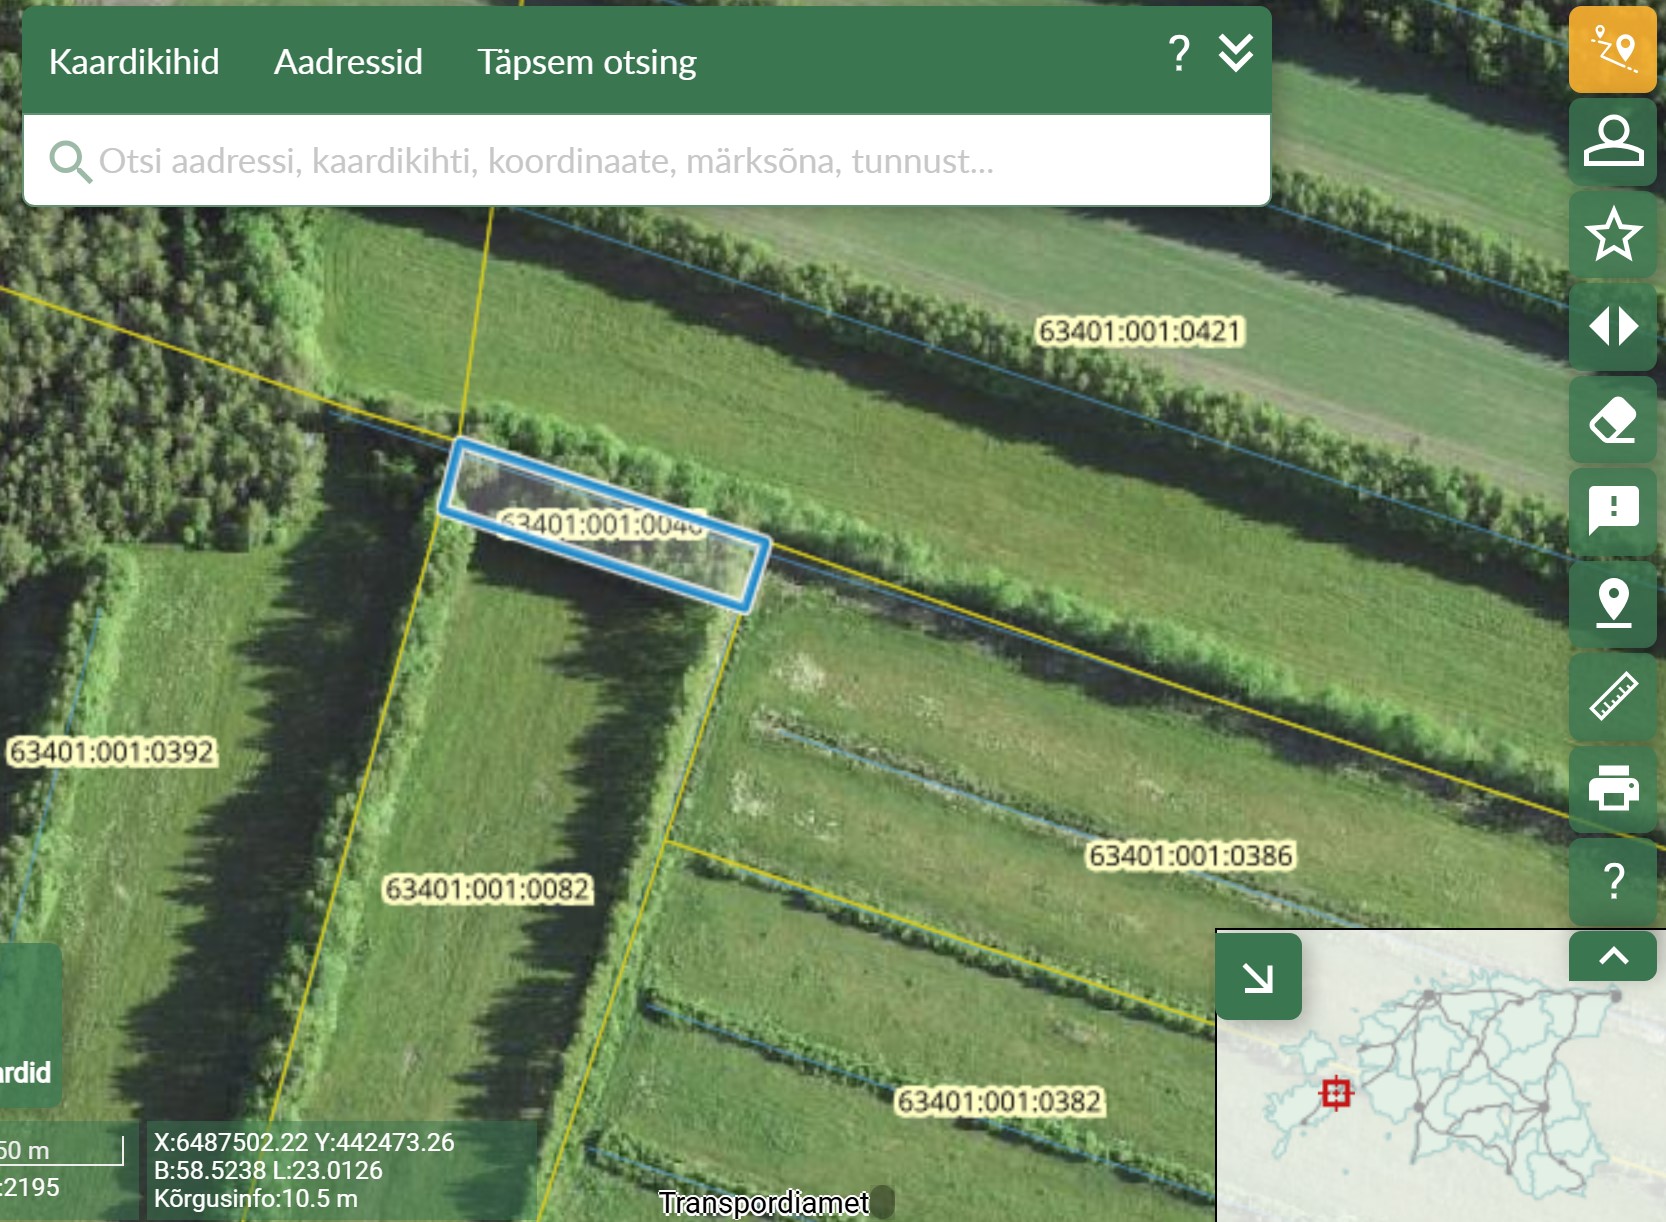Click the search panel help question mark

click(1179, 52)
